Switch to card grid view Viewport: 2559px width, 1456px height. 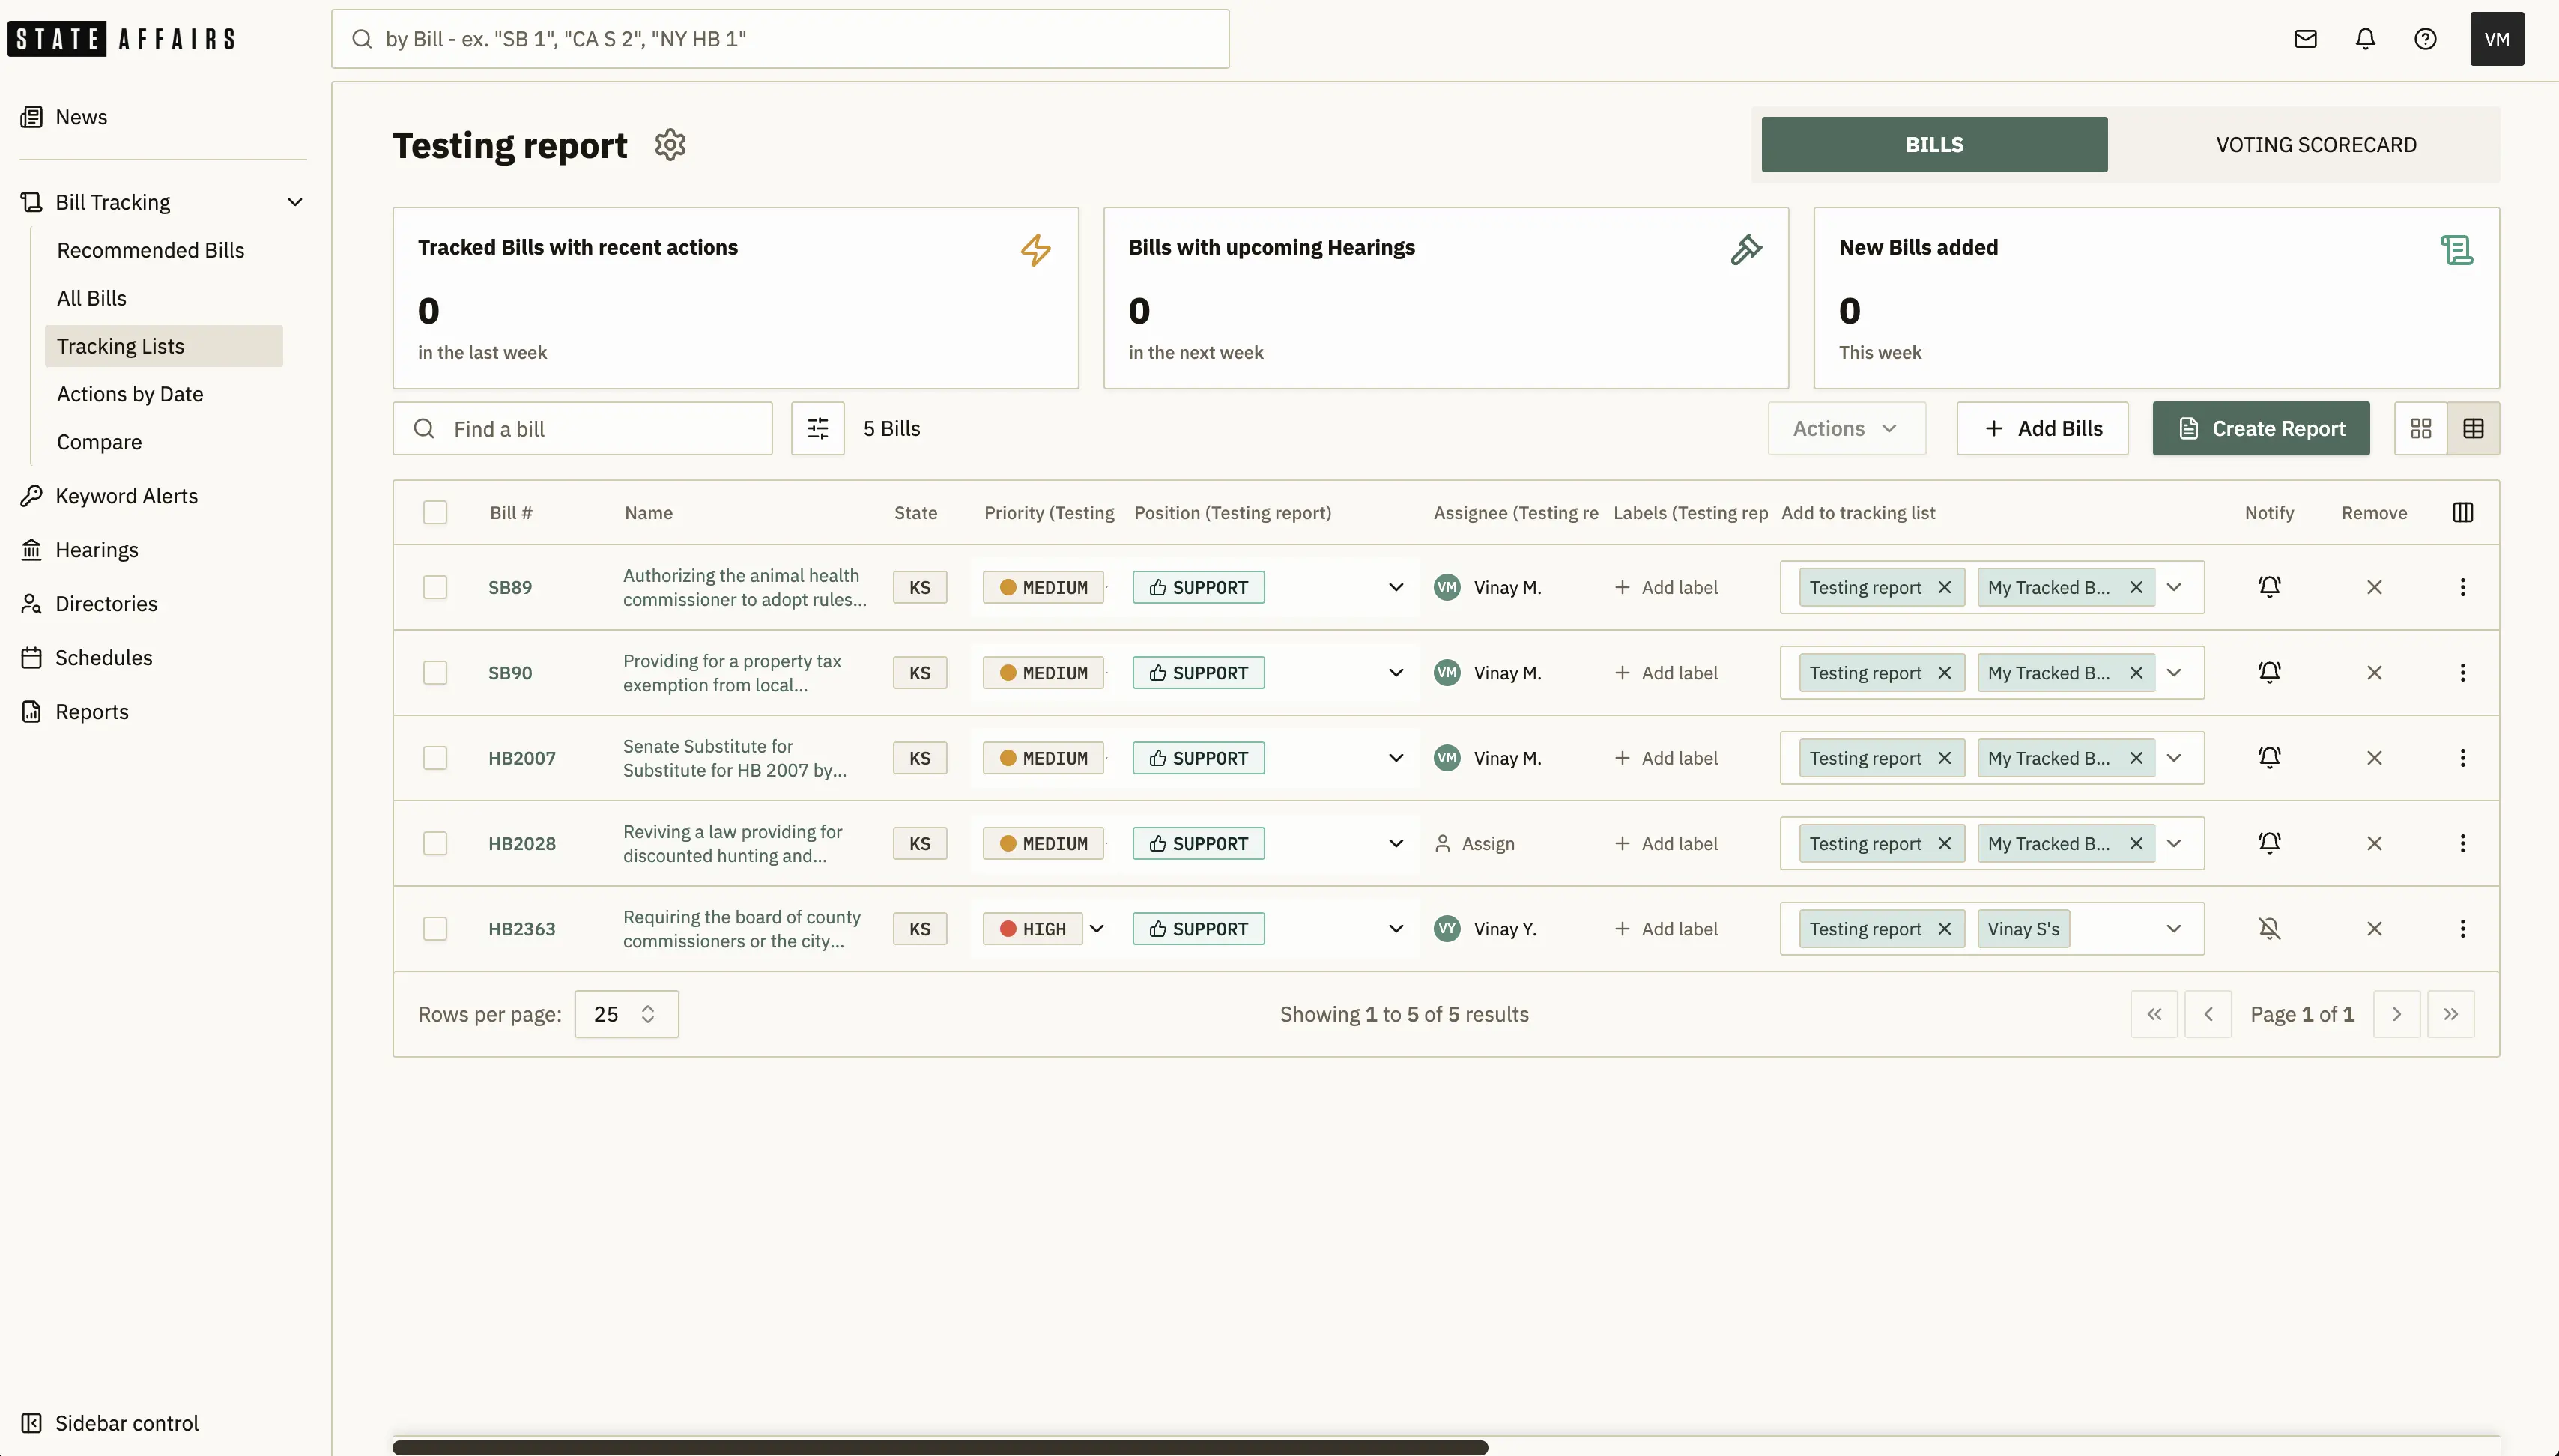coord(2420,429)
